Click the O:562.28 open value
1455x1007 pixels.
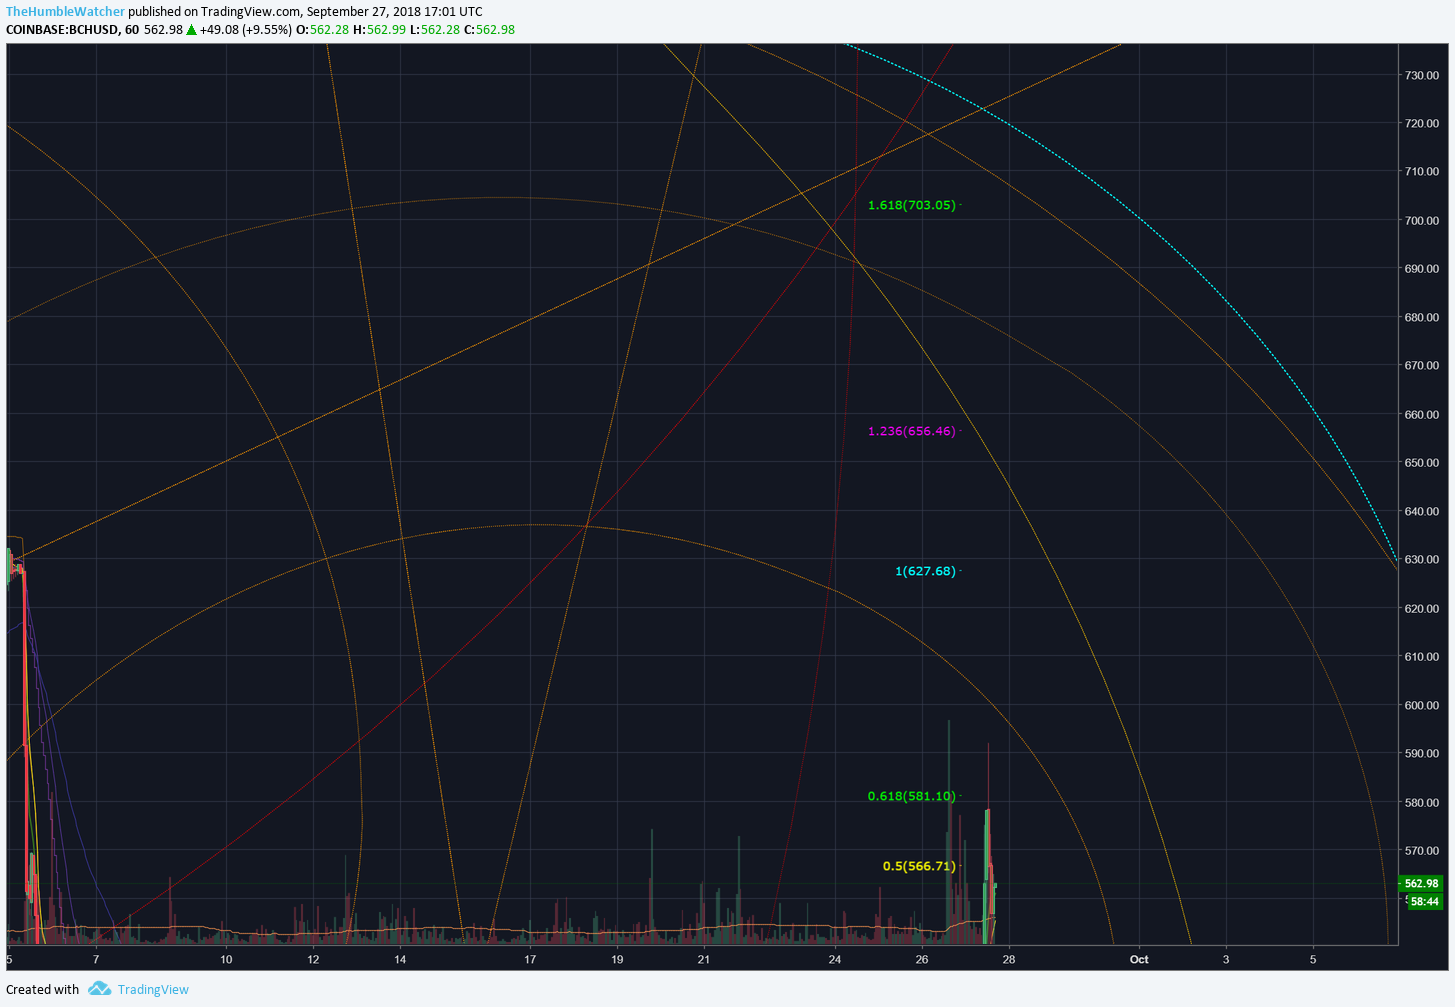[x=322, y=29]
